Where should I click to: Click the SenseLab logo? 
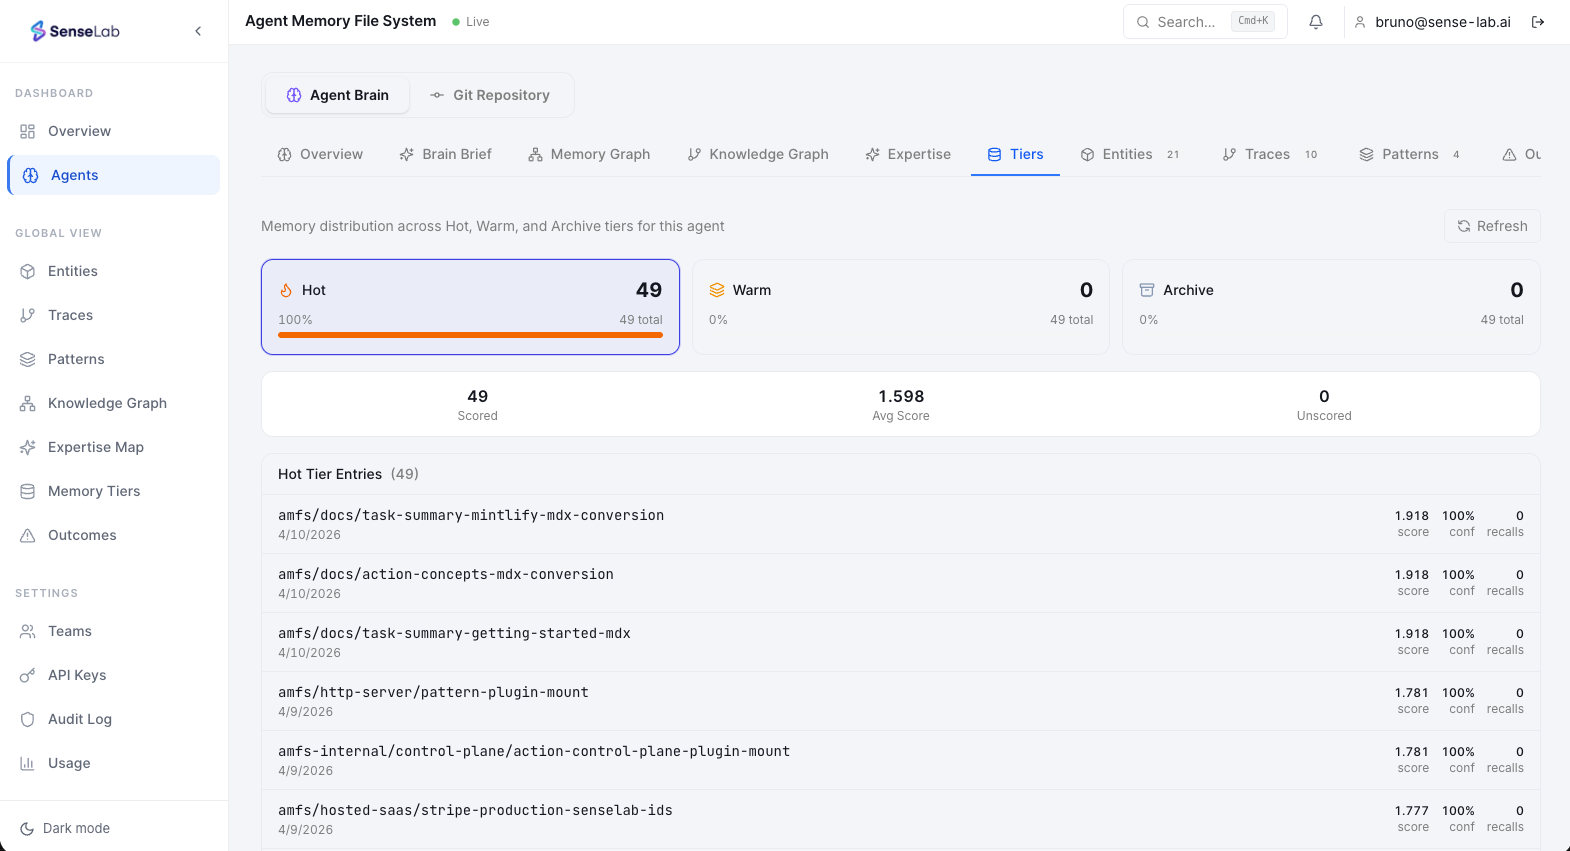(75, 31)
